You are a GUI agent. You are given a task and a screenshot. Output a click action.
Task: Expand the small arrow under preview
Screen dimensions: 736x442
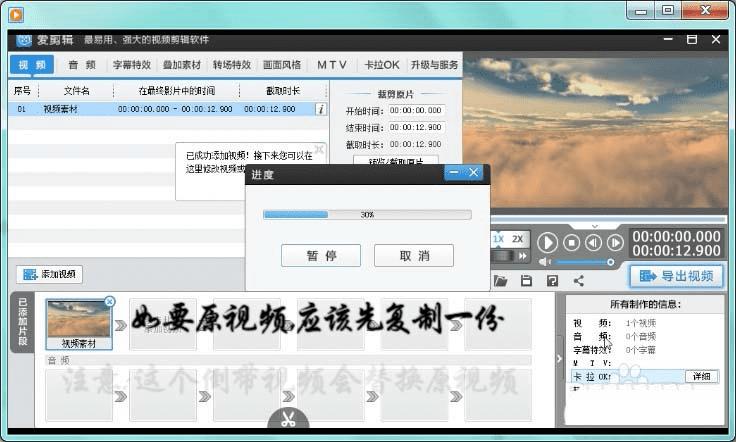tap(595, 226)
